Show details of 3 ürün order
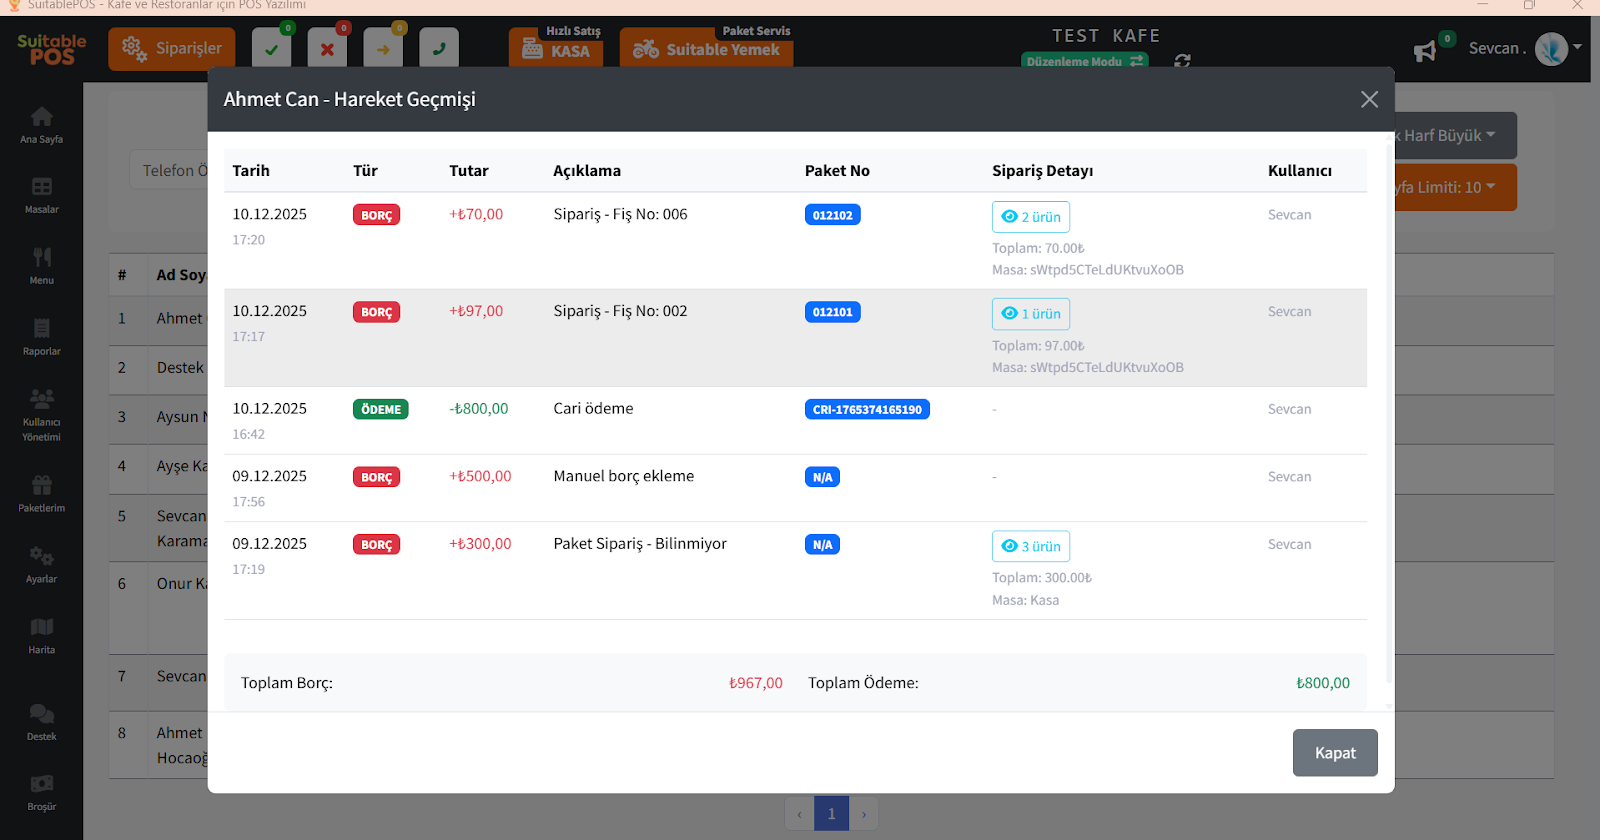 (x=1031, y=547)
